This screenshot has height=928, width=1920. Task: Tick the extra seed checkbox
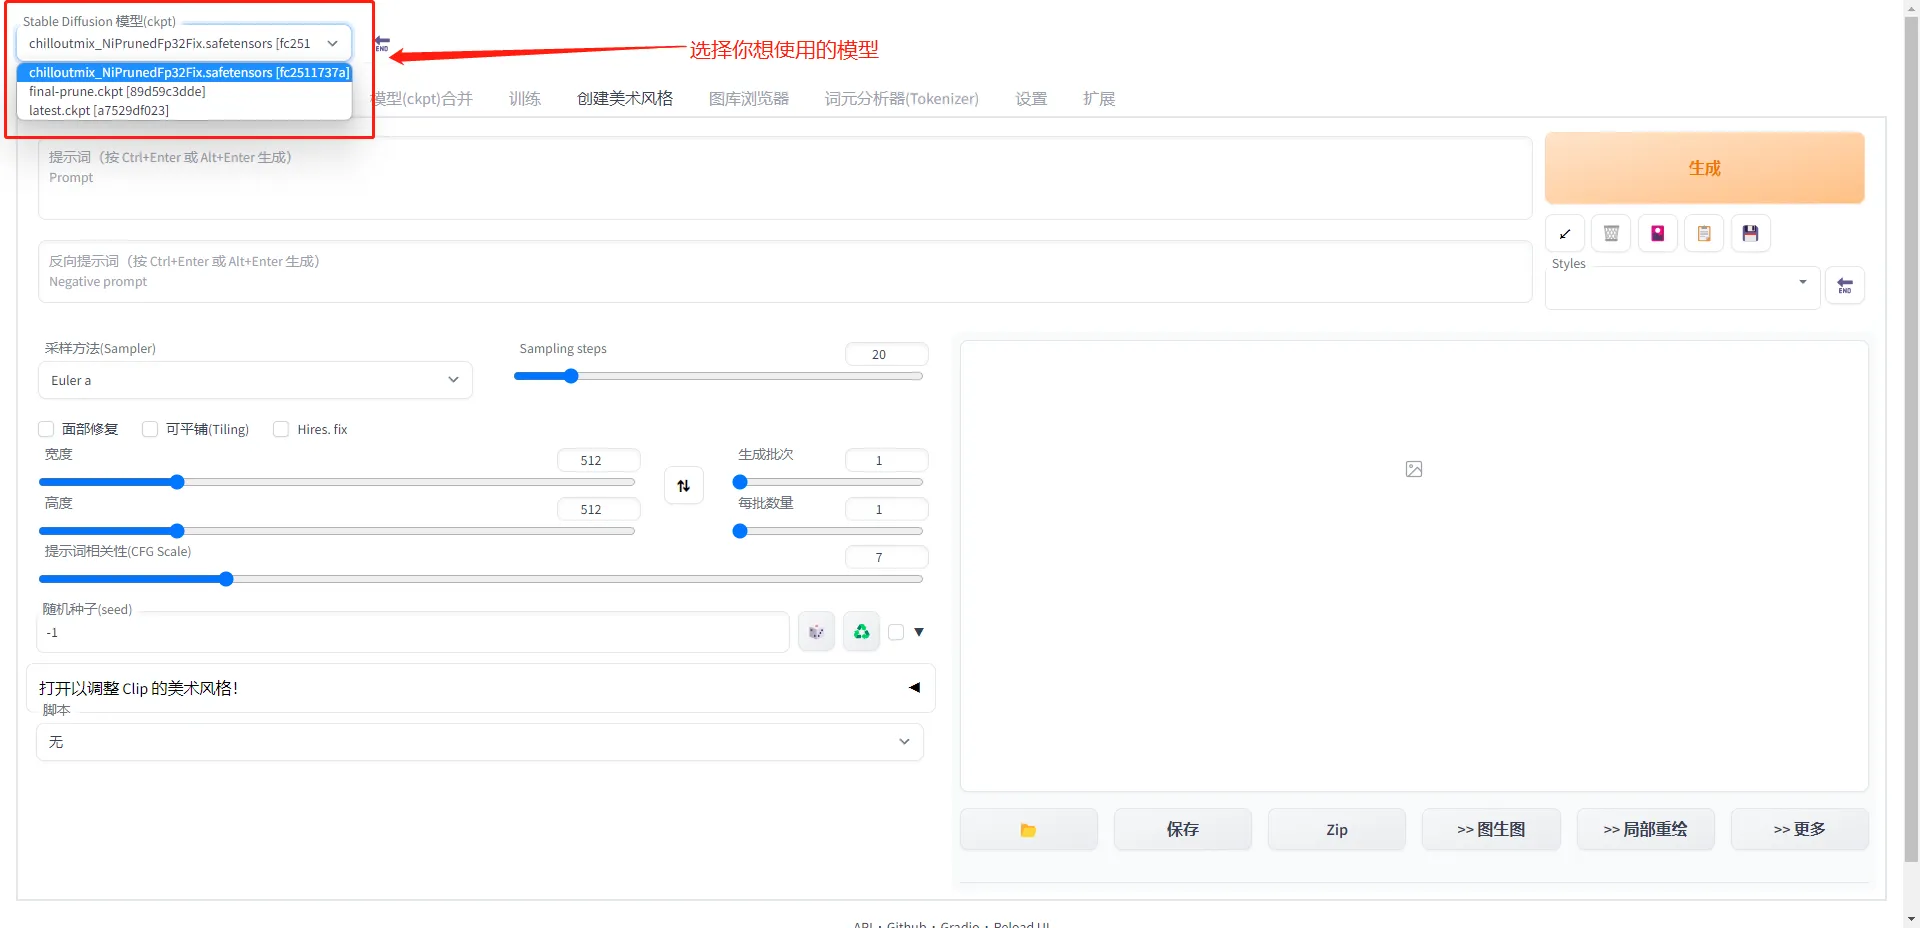[x=896, y=632]
